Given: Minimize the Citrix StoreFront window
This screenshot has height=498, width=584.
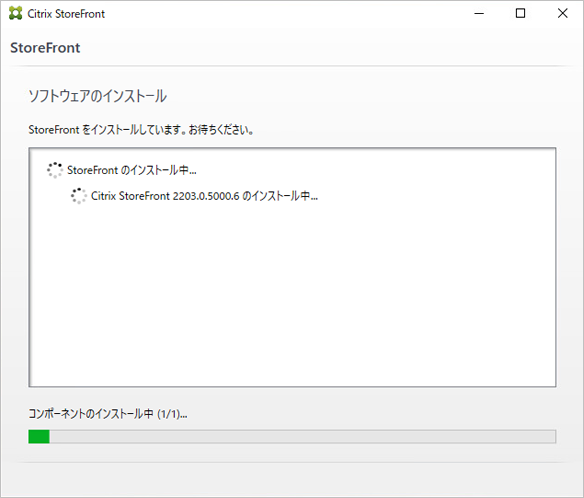Looking at the screenshot, I should click(479, 13).
